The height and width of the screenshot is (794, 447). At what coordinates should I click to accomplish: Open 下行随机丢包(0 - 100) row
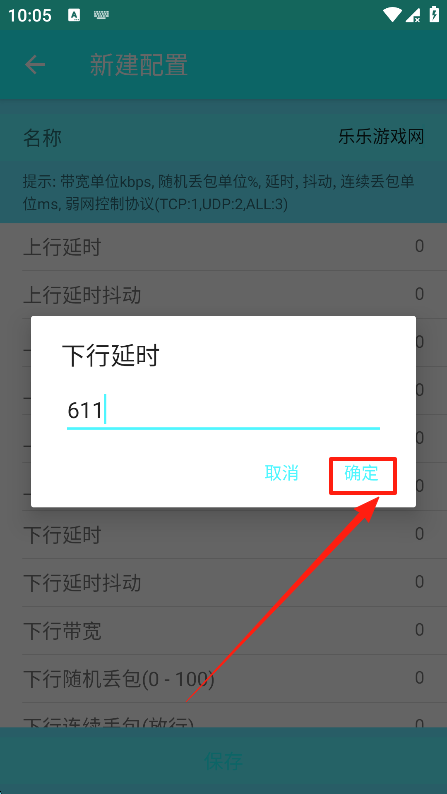223,679
